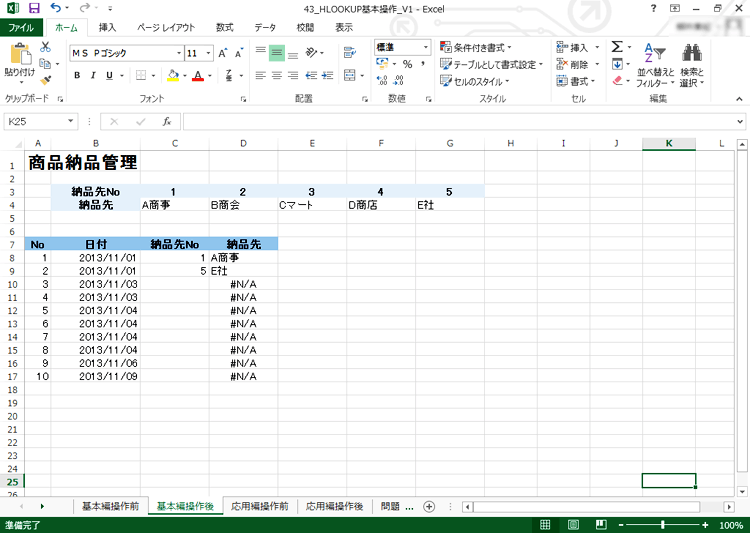750x533 pixels.
Task: Apply percent style format
Action: tap(408, 64)
